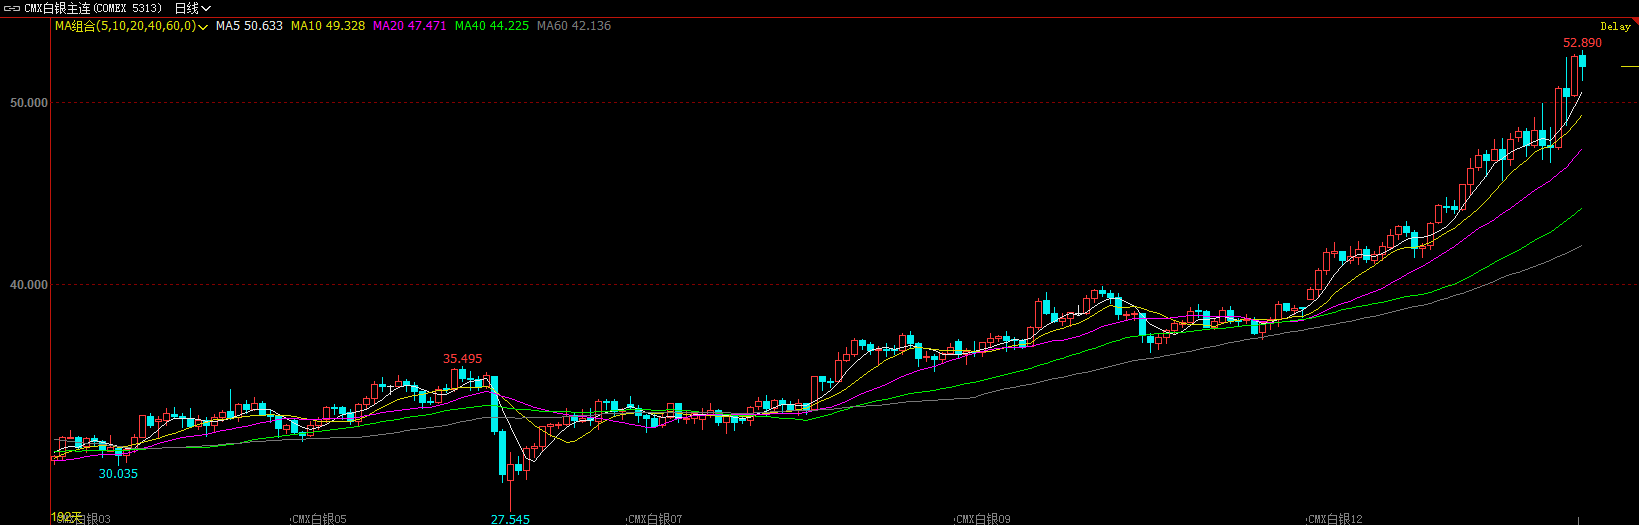This screenshot has height=525, width=1639.
Task: Select the green MA40 44.225 label
Action: pos(492,26)
